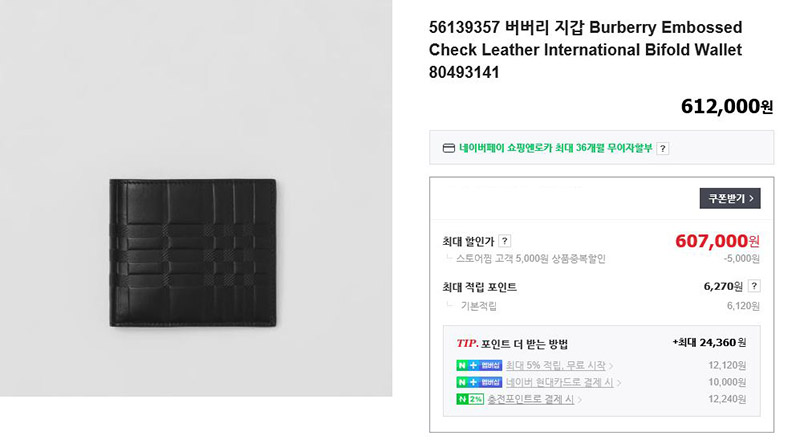This screenshot has width=800, height=440.
Task: Click the 쿠폰받기 coupon button
Action: pyautogui.click(x=730, y=198)
